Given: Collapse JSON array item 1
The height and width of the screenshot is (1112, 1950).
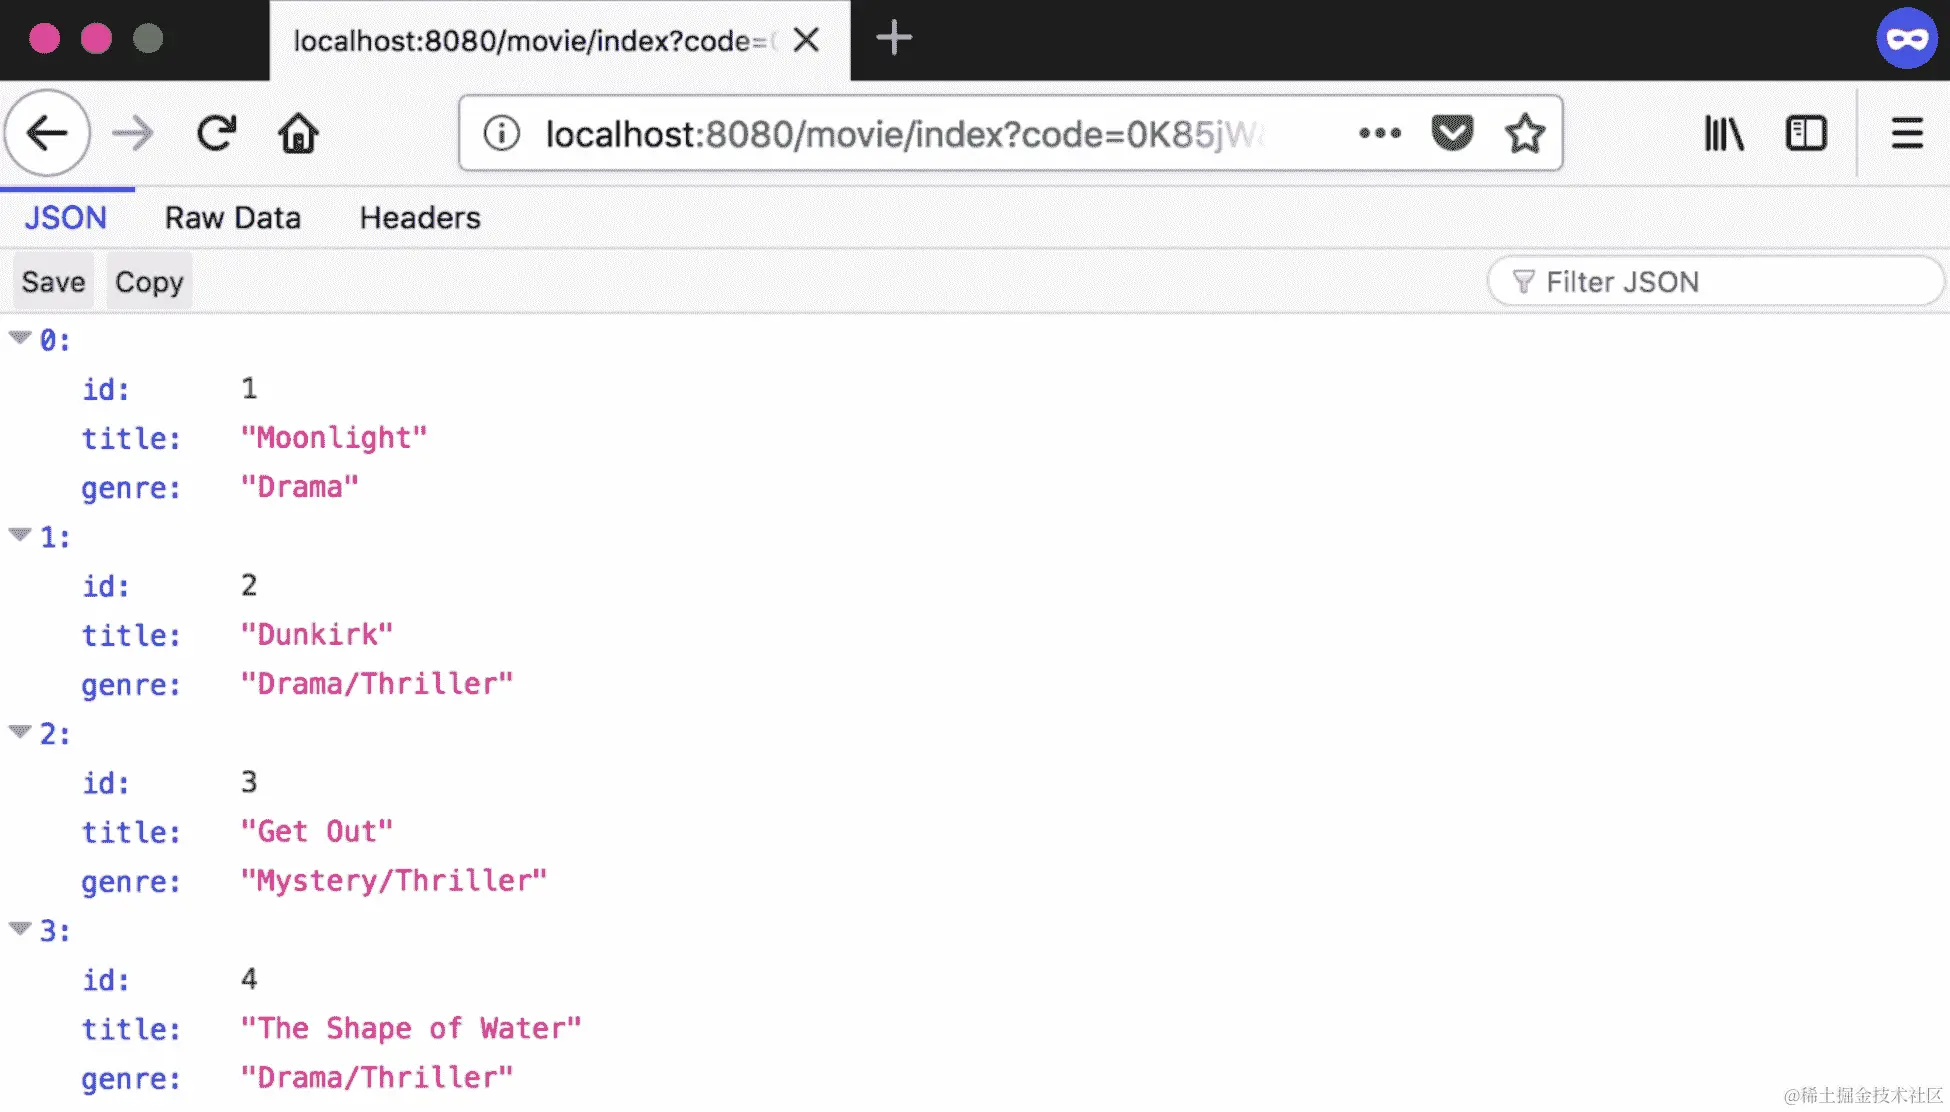Looking at the screenshot, I should 20,535.
